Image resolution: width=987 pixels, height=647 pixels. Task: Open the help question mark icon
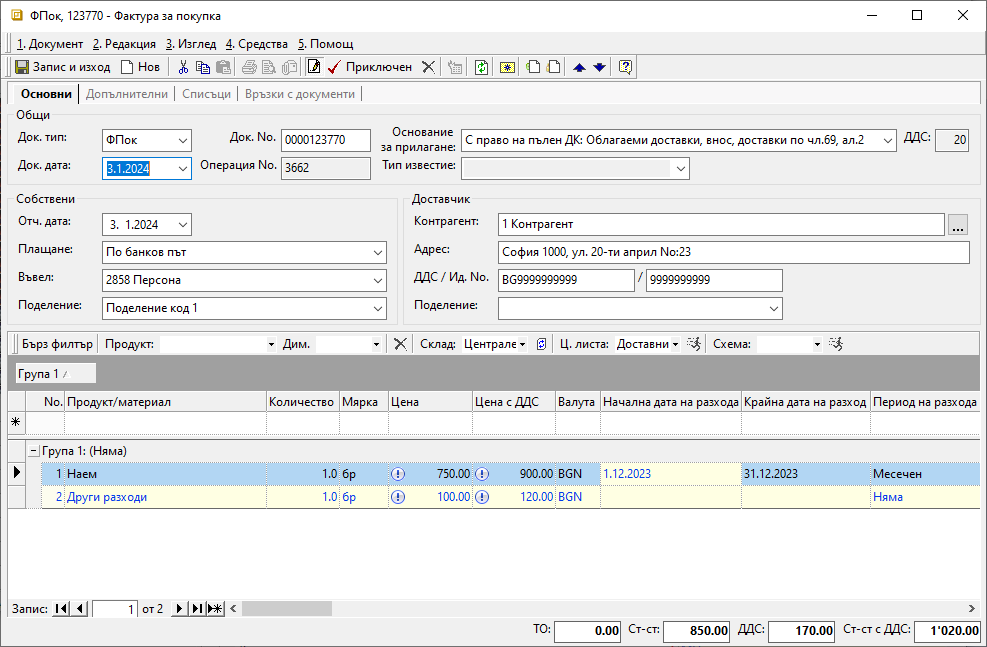click(x=625, y=67)
